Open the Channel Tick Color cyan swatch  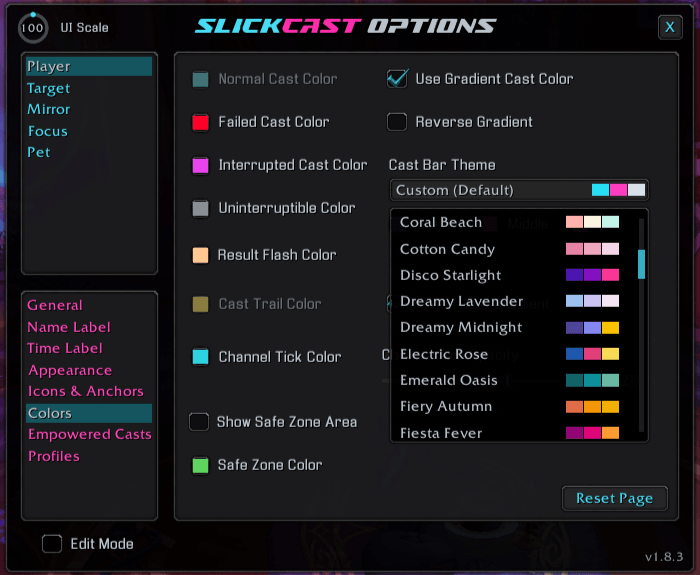click(200, 357)
